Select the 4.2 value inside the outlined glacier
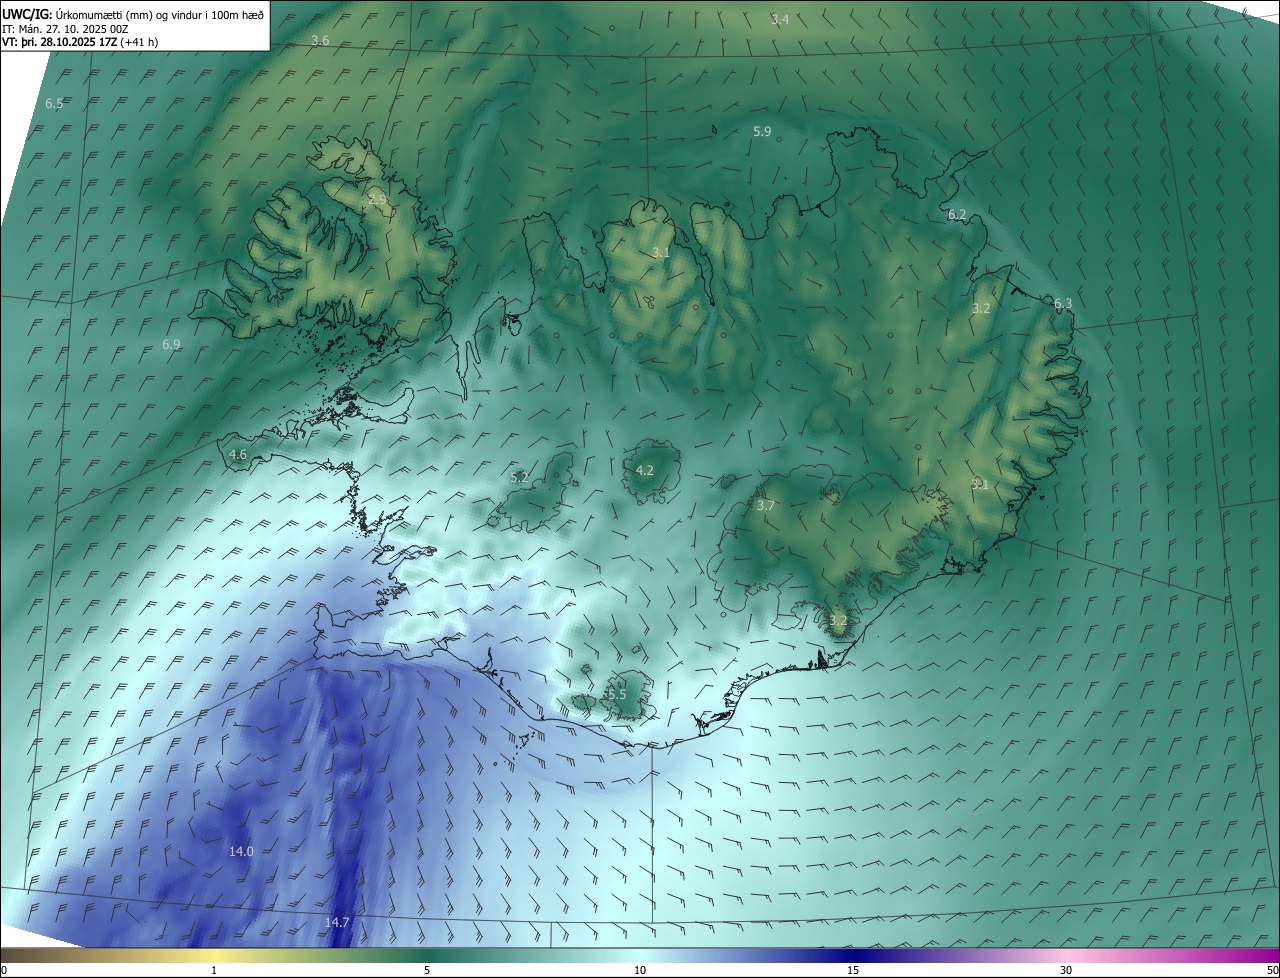This screenshot has width=1280, height=978. pyautogui.click(x=645, y=470)
